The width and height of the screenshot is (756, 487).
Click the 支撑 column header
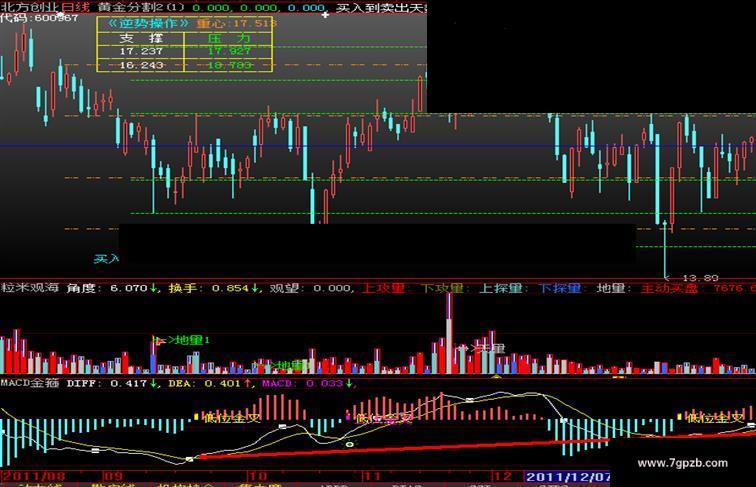141,38
